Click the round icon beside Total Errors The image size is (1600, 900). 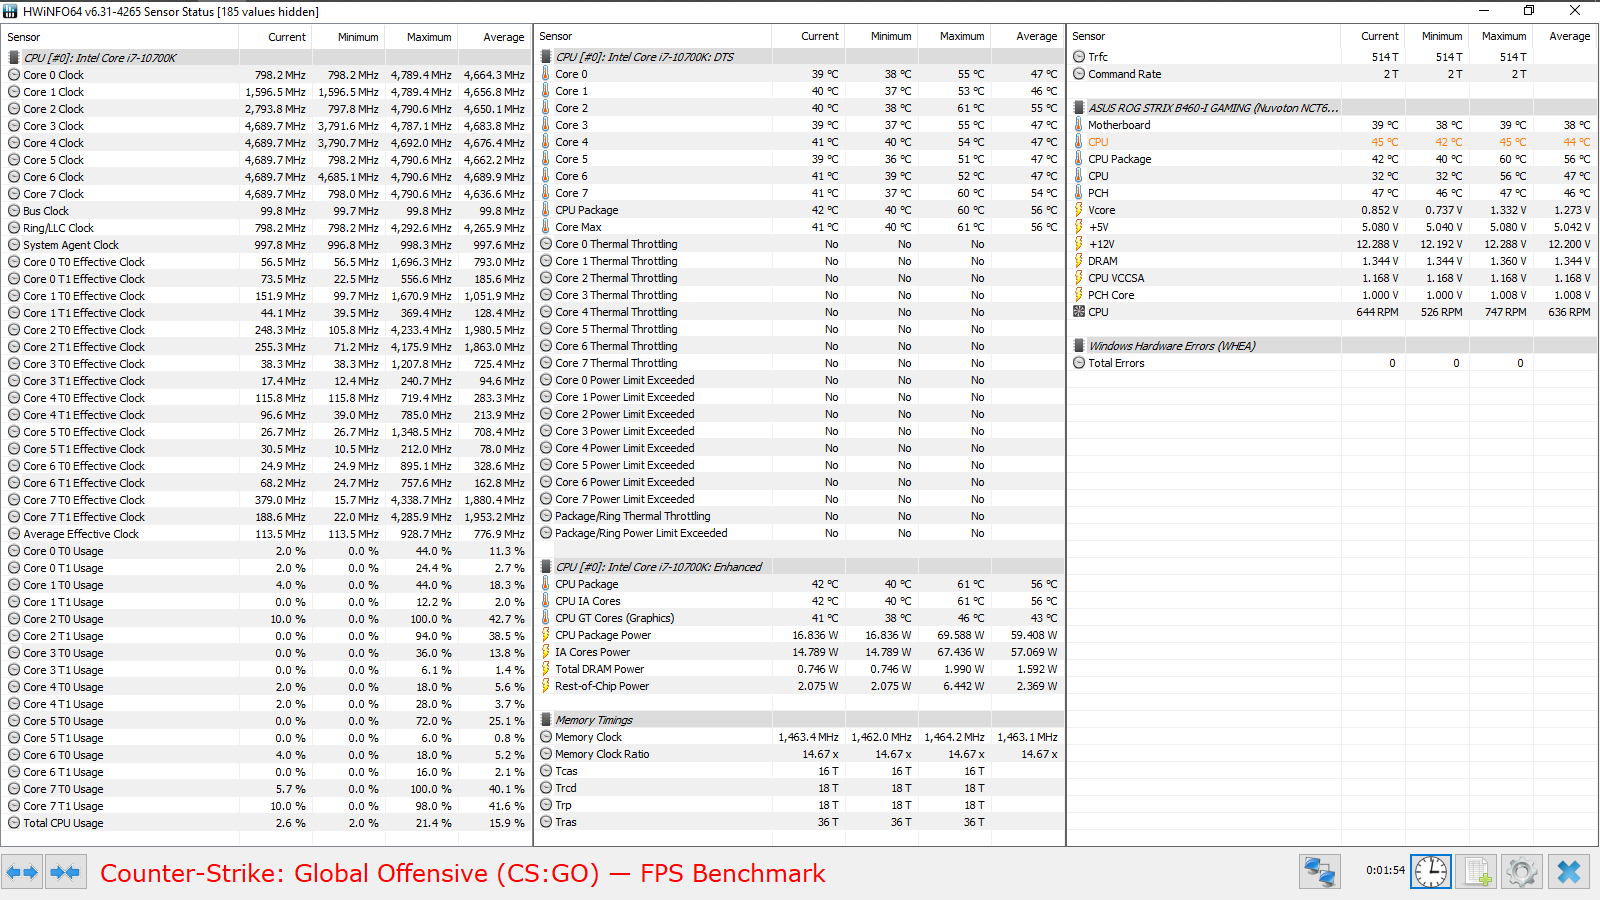click(x=1079, y=363)
